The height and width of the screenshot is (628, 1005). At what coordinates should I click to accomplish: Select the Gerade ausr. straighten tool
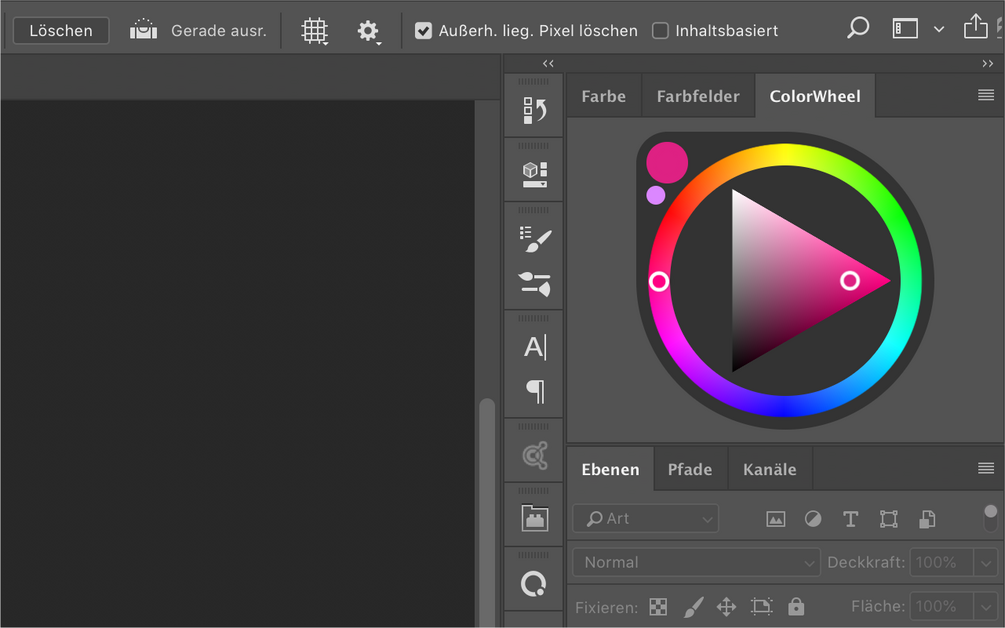coord(198,30)
